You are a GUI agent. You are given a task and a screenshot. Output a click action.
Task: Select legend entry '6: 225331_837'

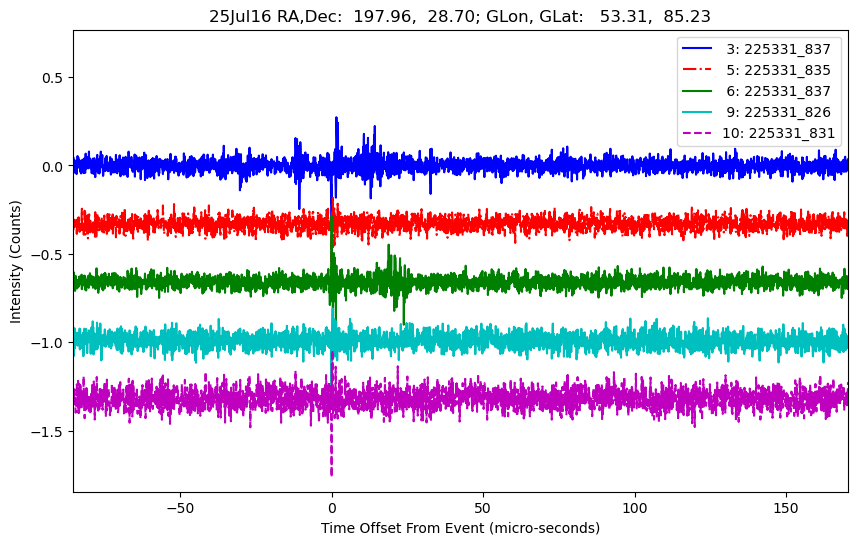[779, 91]
